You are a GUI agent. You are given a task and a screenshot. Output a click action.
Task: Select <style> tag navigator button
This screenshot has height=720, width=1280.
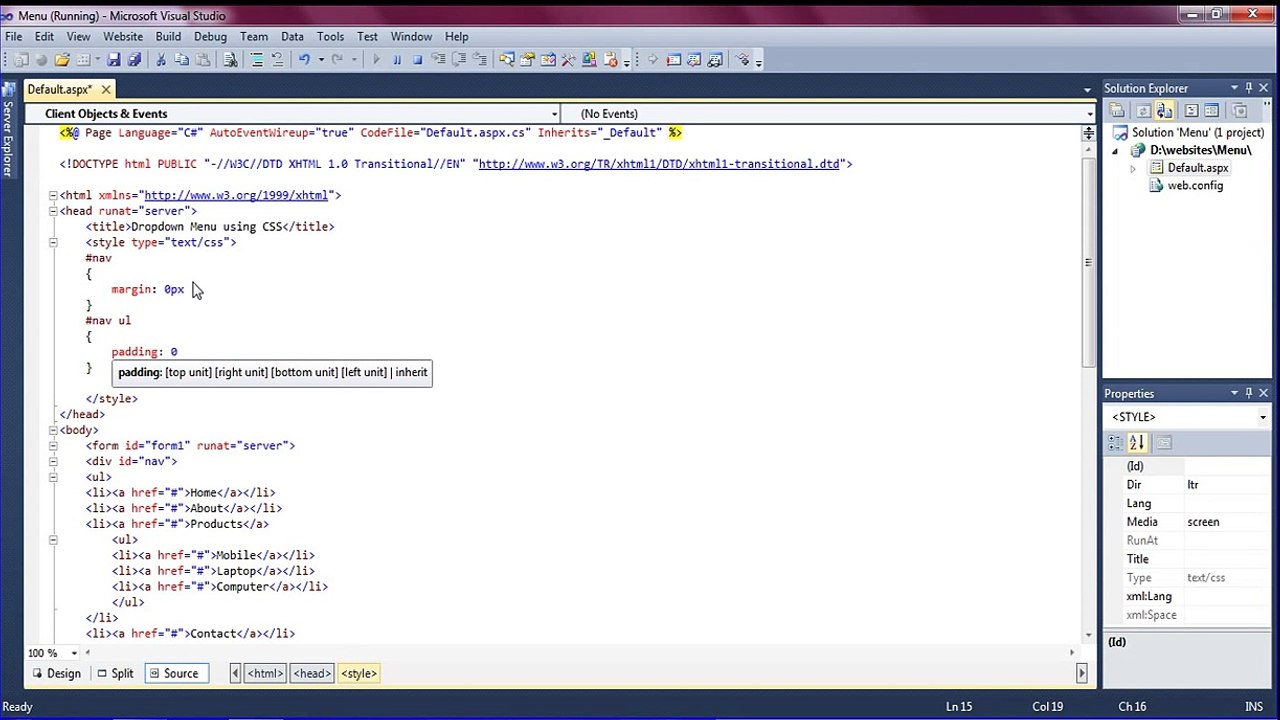358,673
